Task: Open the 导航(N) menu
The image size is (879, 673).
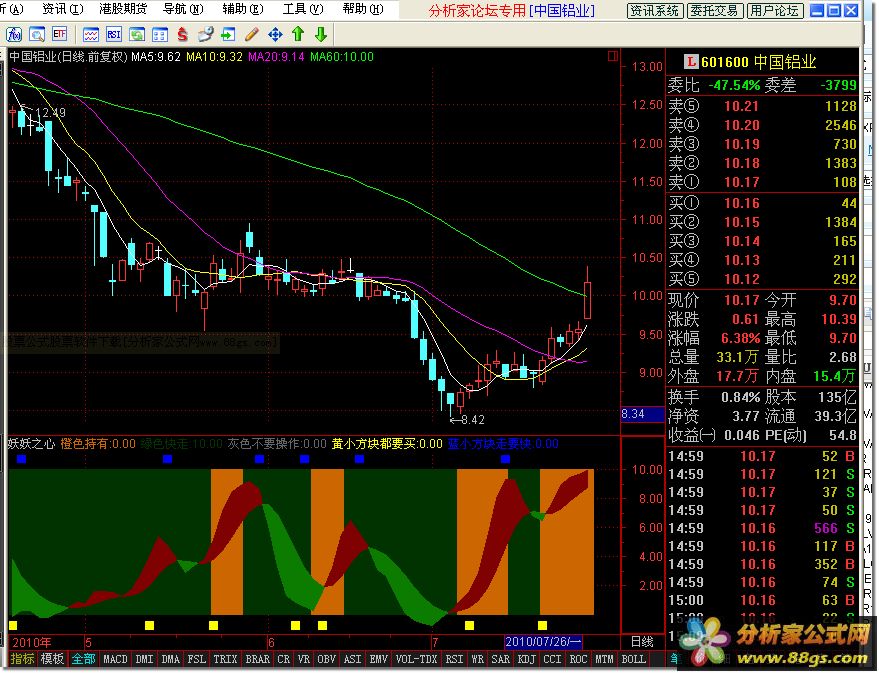Action: click(x=183, y=9)
